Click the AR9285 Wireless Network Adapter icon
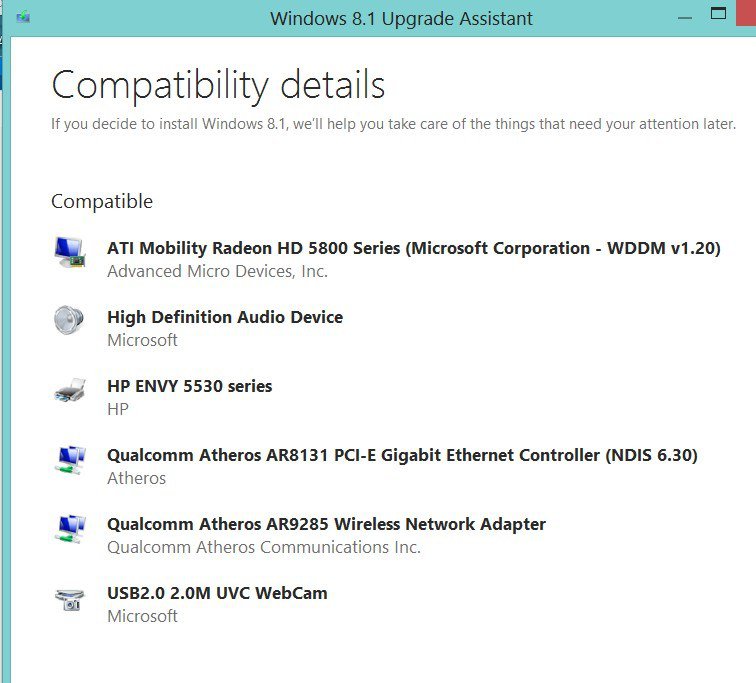Image resolution: width=756 pixels, height=683 pixels. (70, 529)
